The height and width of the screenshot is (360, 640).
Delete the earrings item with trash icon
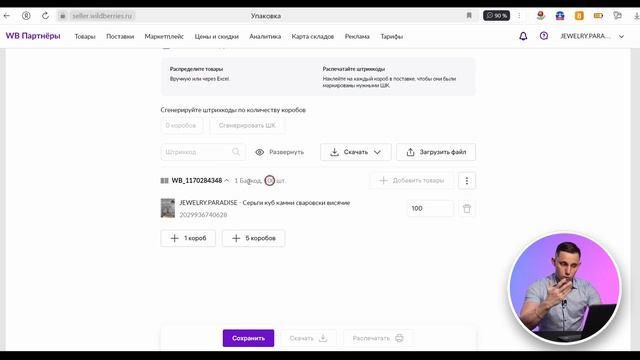coord(467,209)
